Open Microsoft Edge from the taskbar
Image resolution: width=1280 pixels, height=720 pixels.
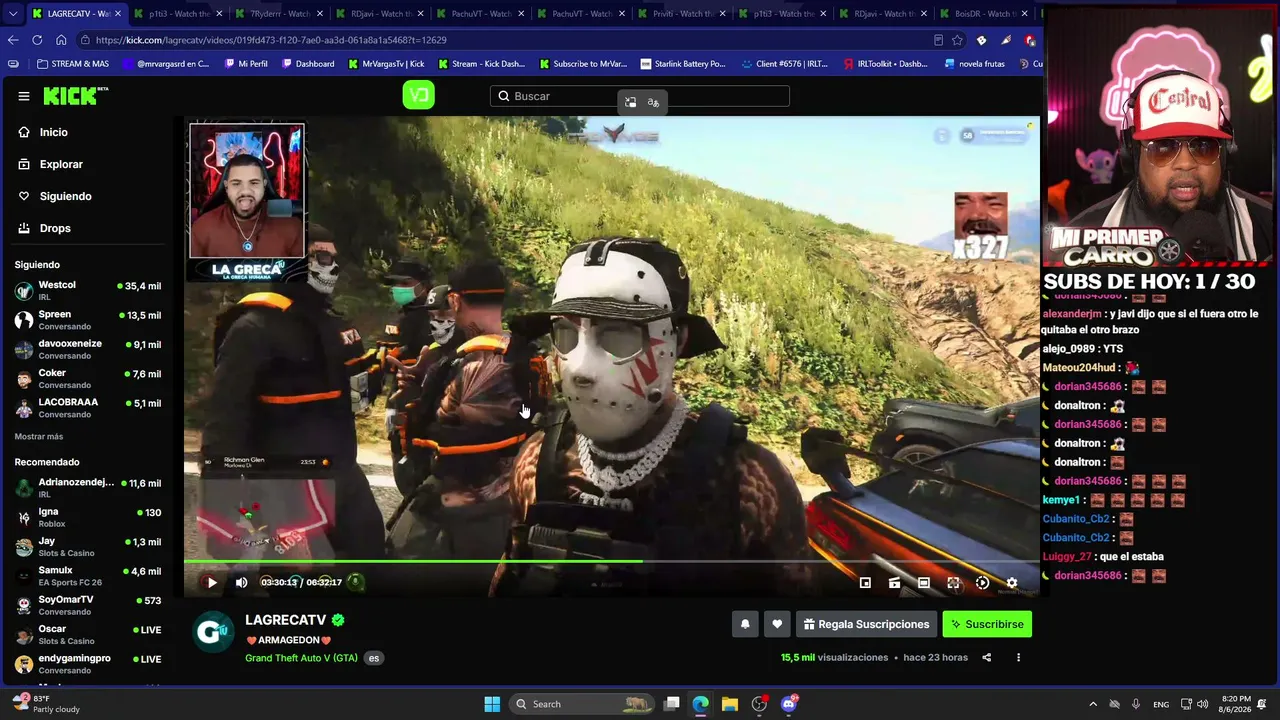(x=701, y=704)
